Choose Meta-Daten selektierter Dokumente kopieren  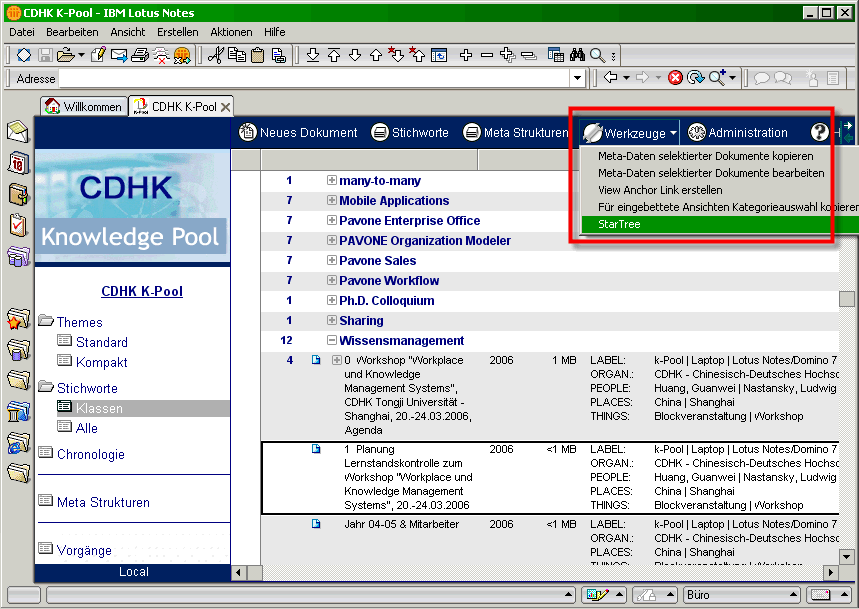click(x=706, y=156)
